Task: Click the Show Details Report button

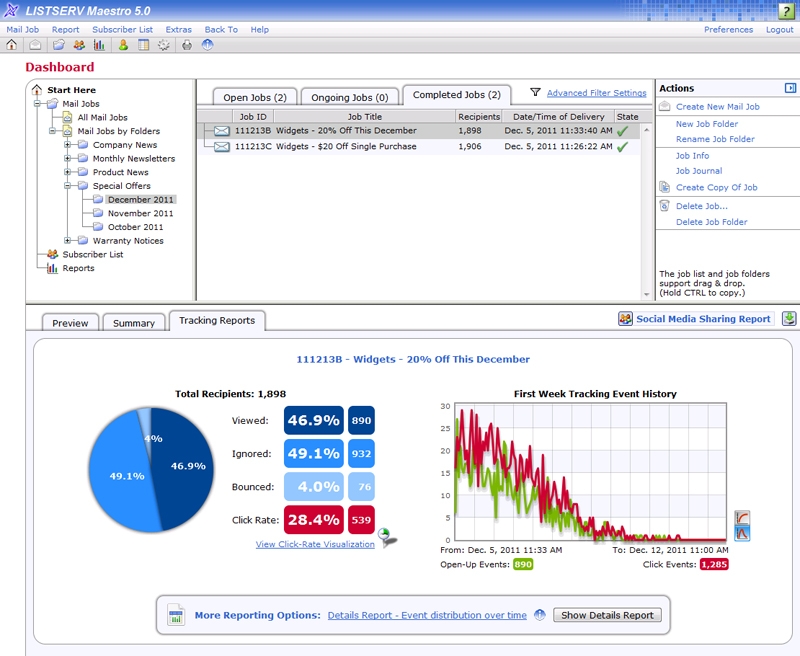Action: [x=607, y=615]
